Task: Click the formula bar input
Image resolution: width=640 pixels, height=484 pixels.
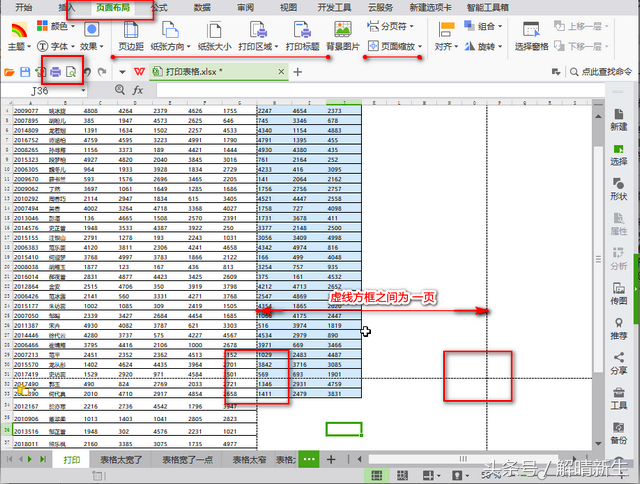Action: click(380, 90)
